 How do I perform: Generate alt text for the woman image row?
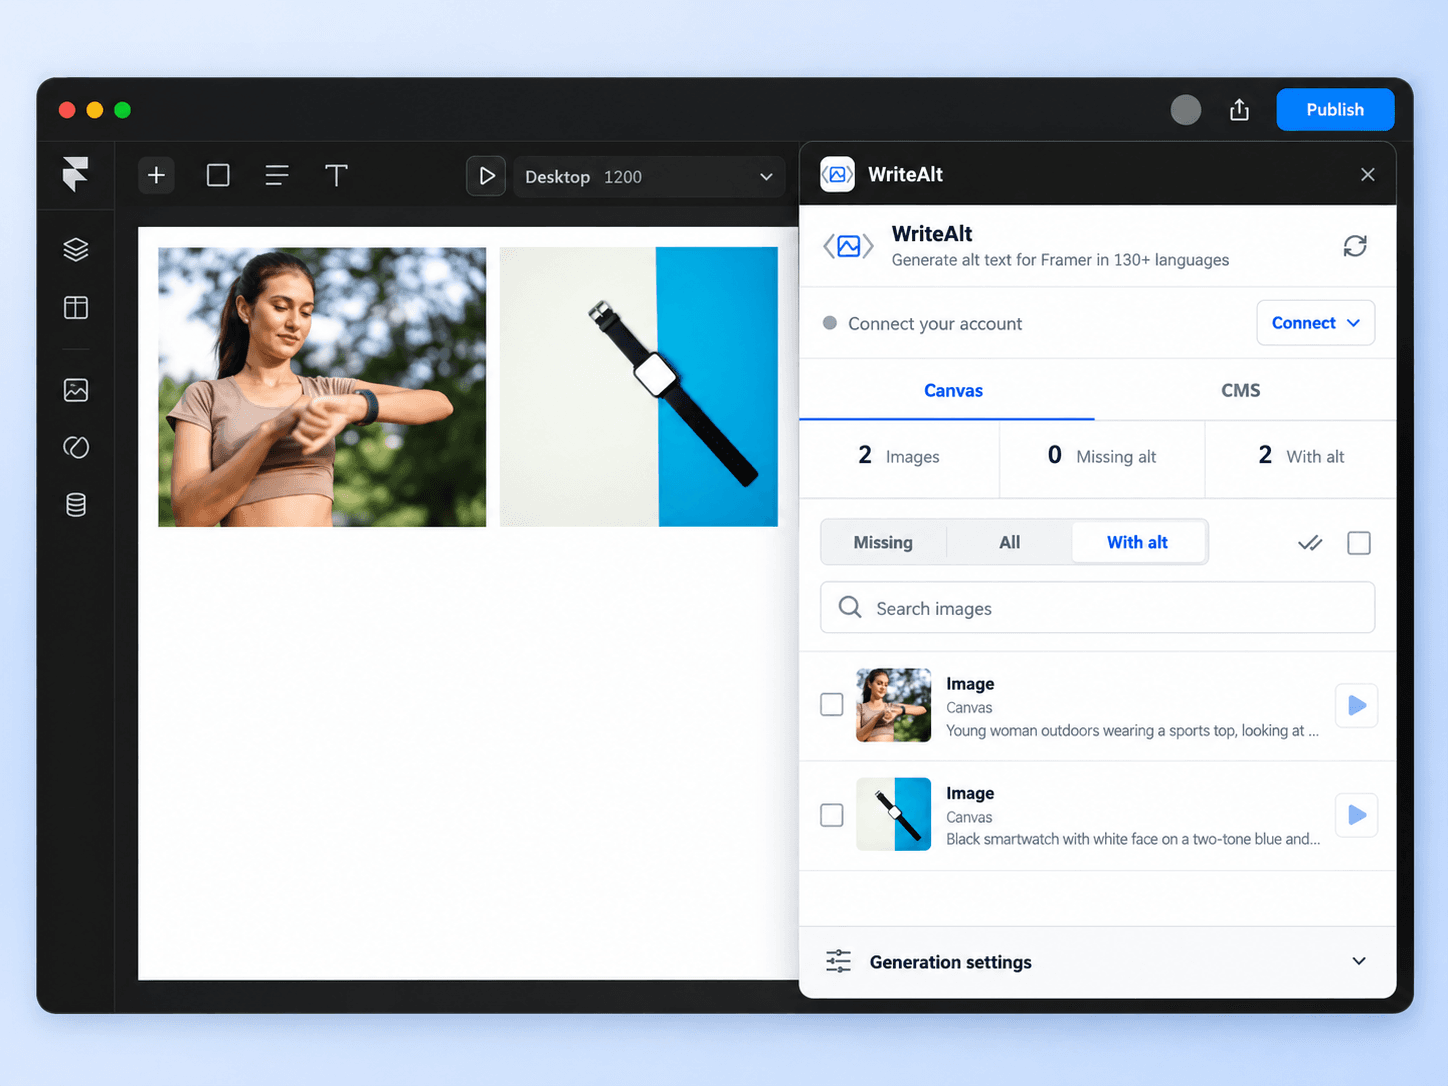(x=1357, y=706)
